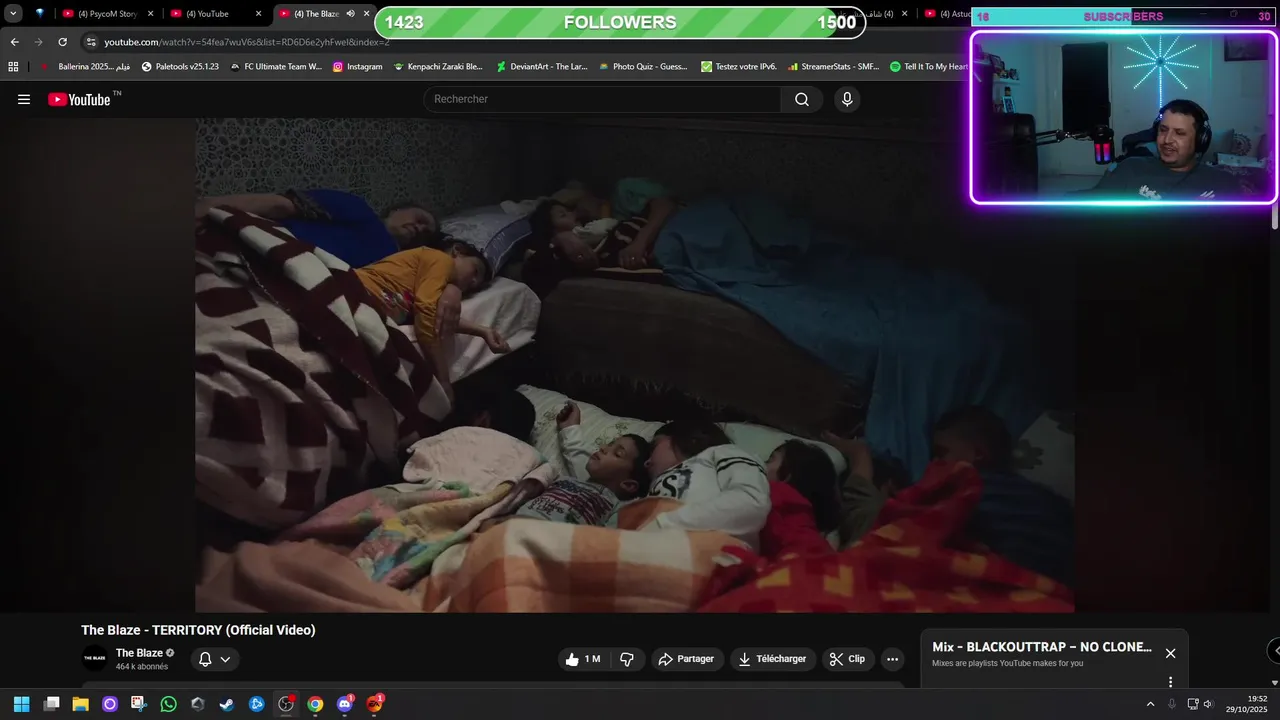
Task: Open Snipping Tool from taskbar
Action: [138, 704]
